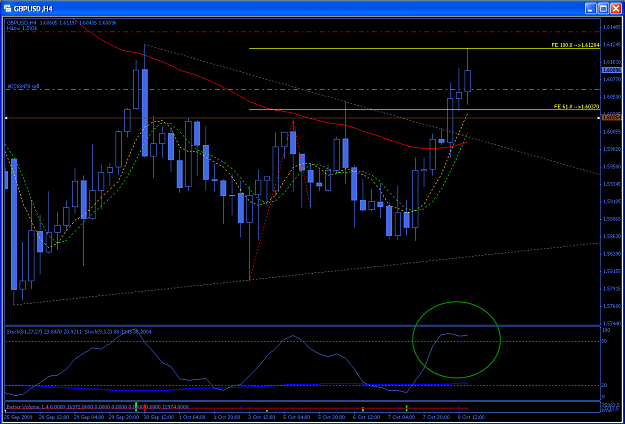Click the blue highlighted current price tag
This screenshot has width=625, height=424.
point(610,70)
